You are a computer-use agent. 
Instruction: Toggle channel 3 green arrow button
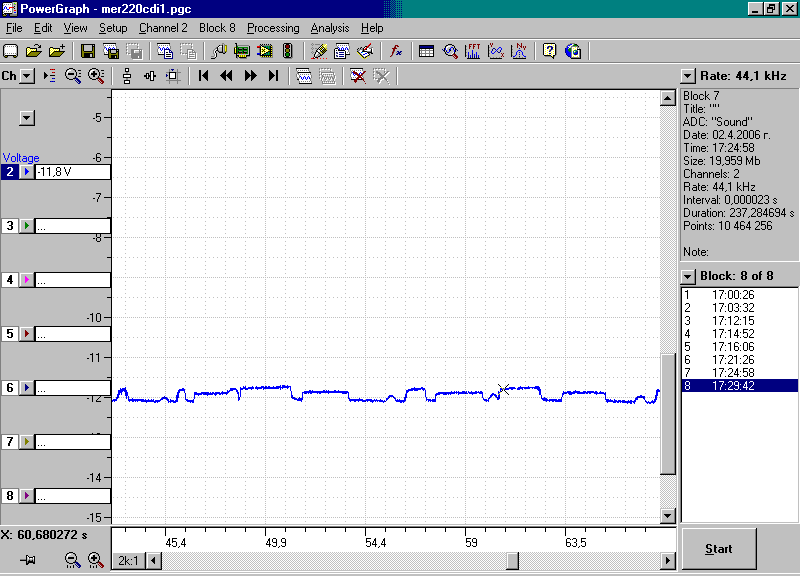(x=27, y=226)
